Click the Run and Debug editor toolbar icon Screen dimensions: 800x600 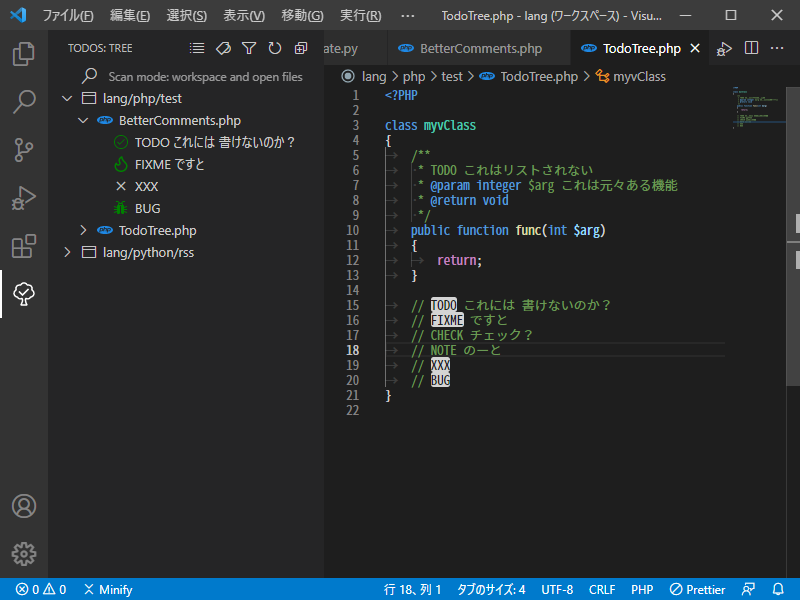(724, 48)
